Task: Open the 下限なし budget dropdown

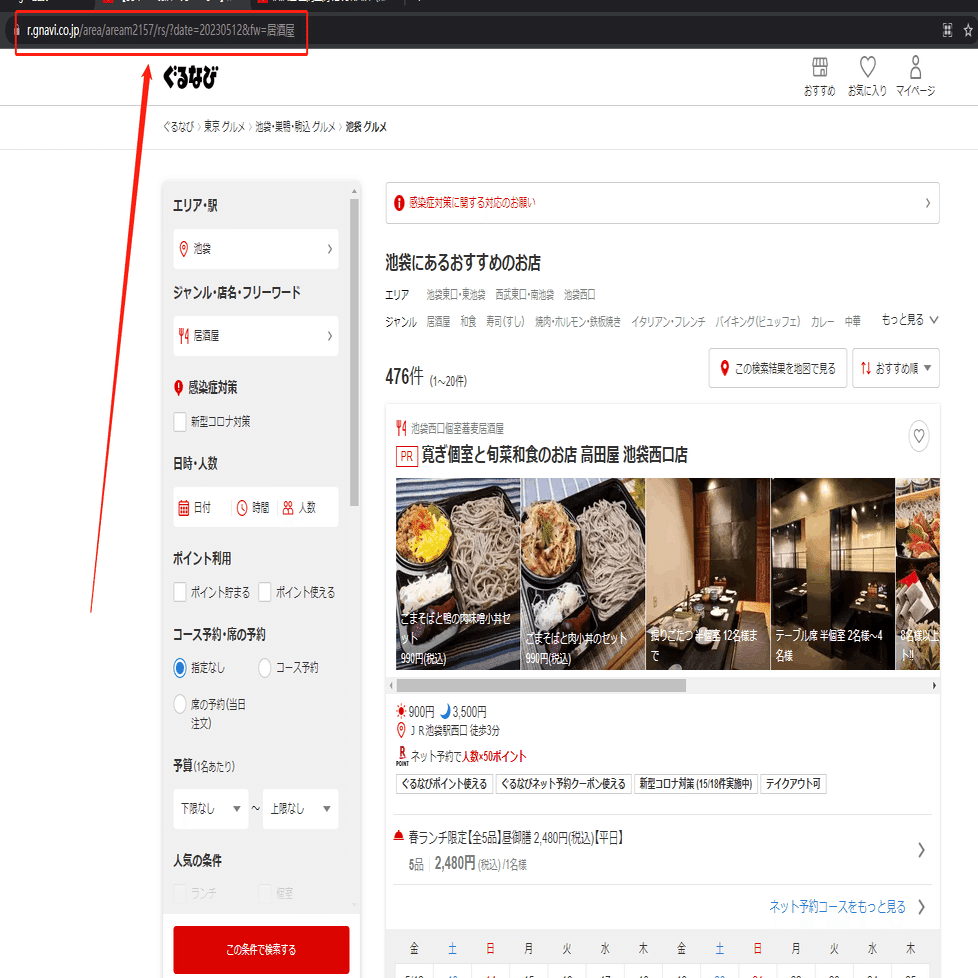Action: 211,809
